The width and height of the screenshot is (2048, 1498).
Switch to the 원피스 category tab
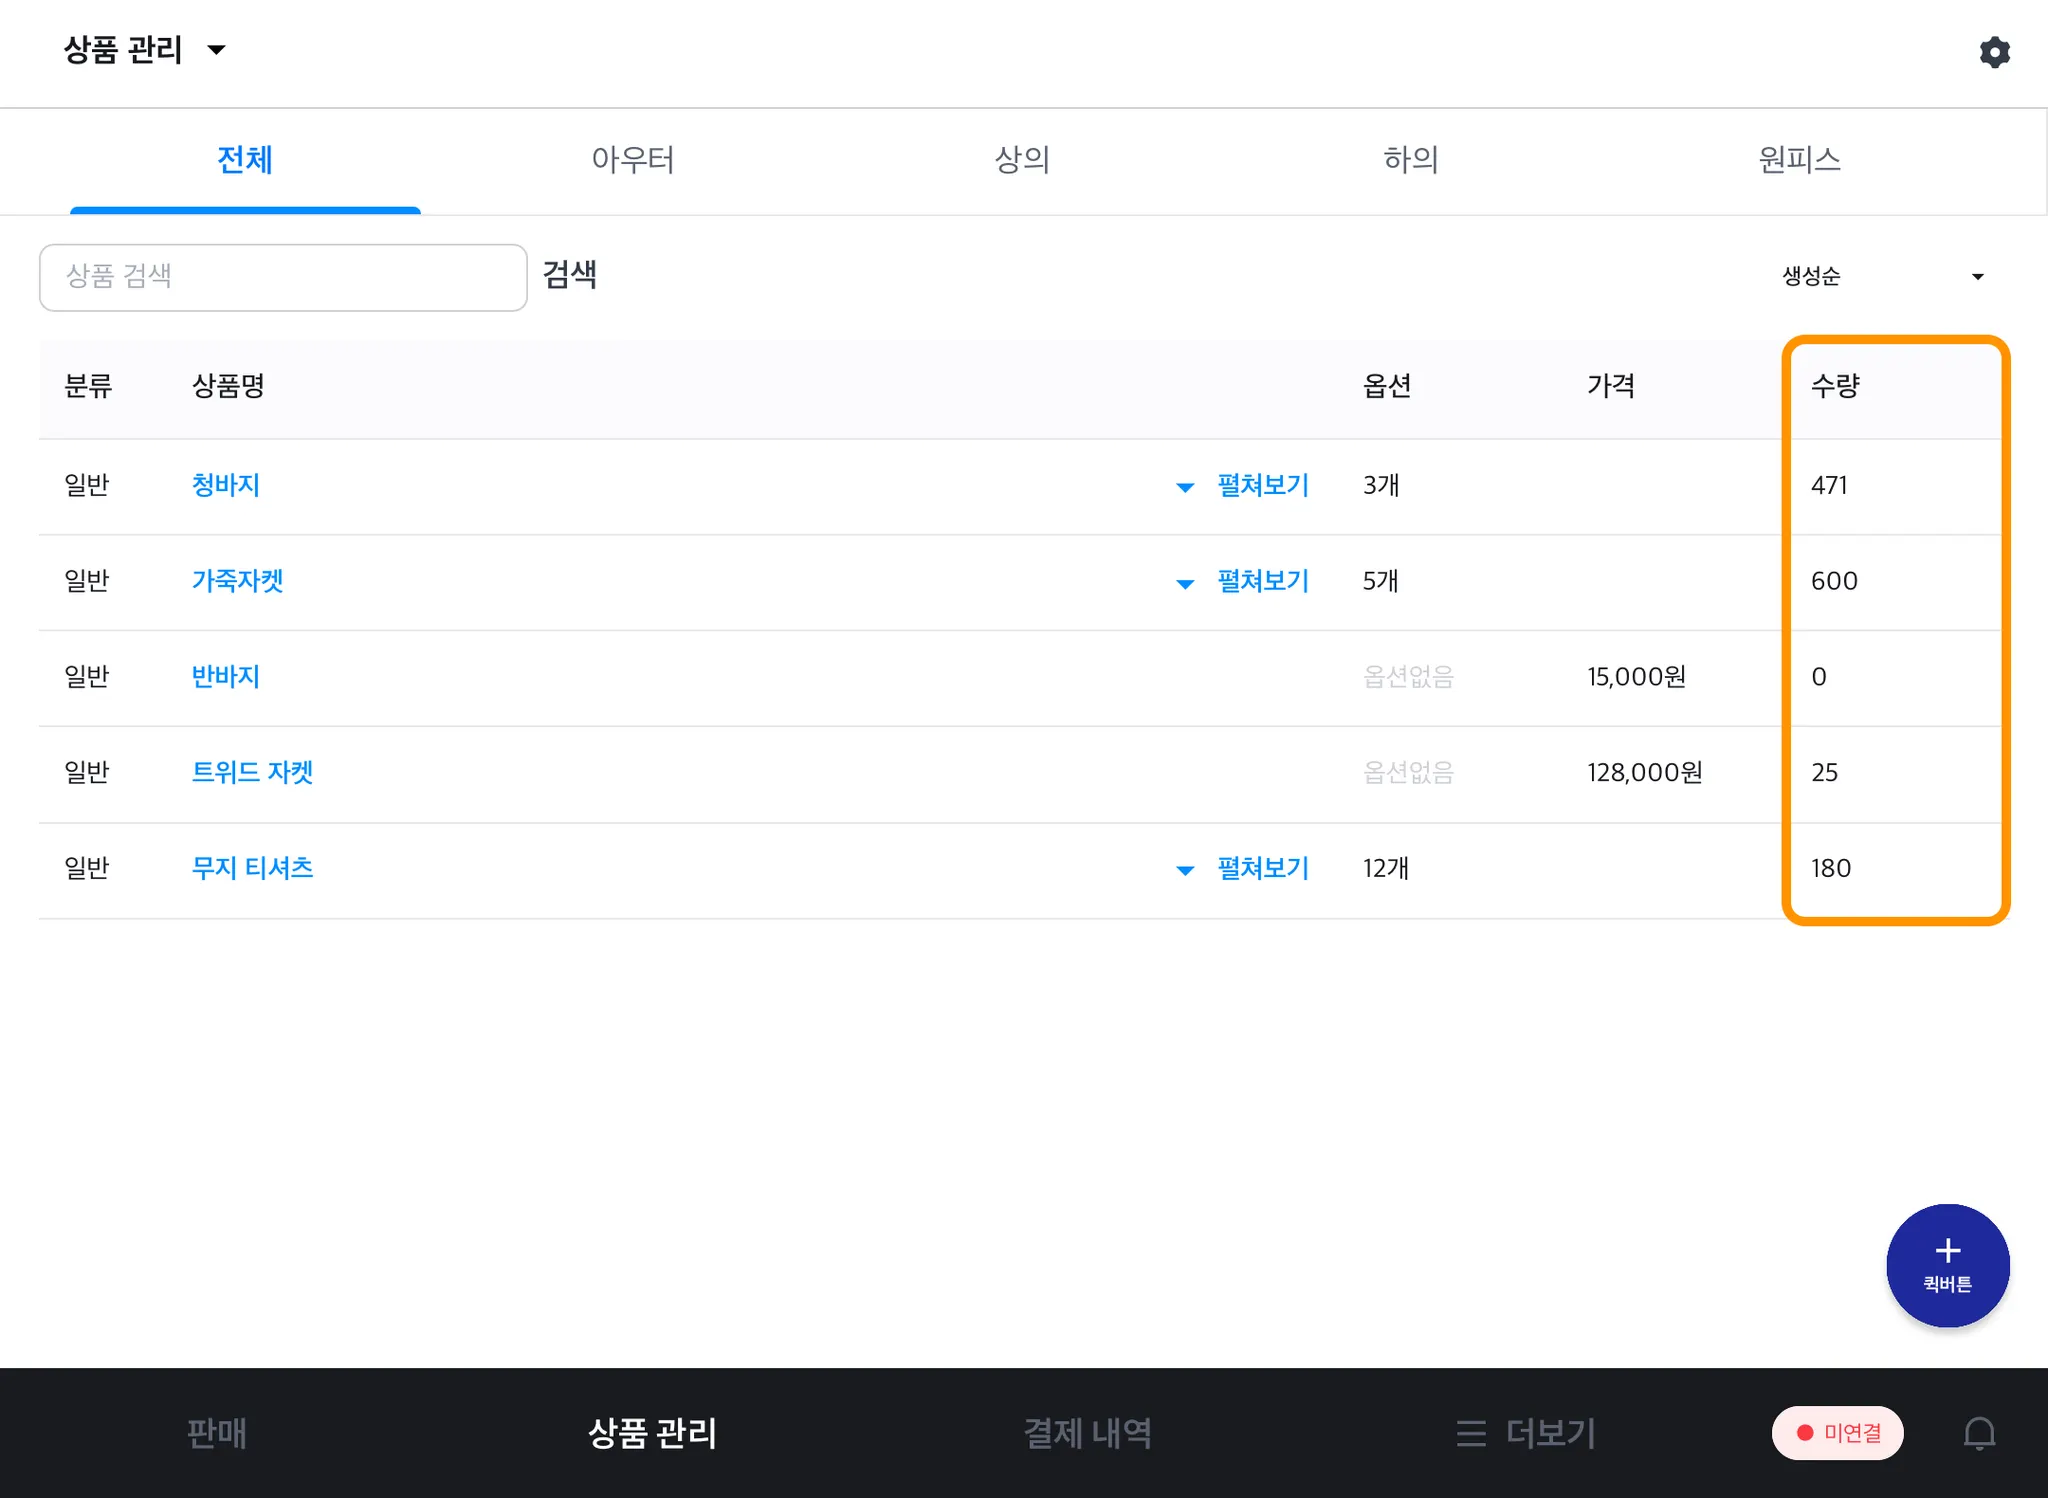click(1799, 160)
